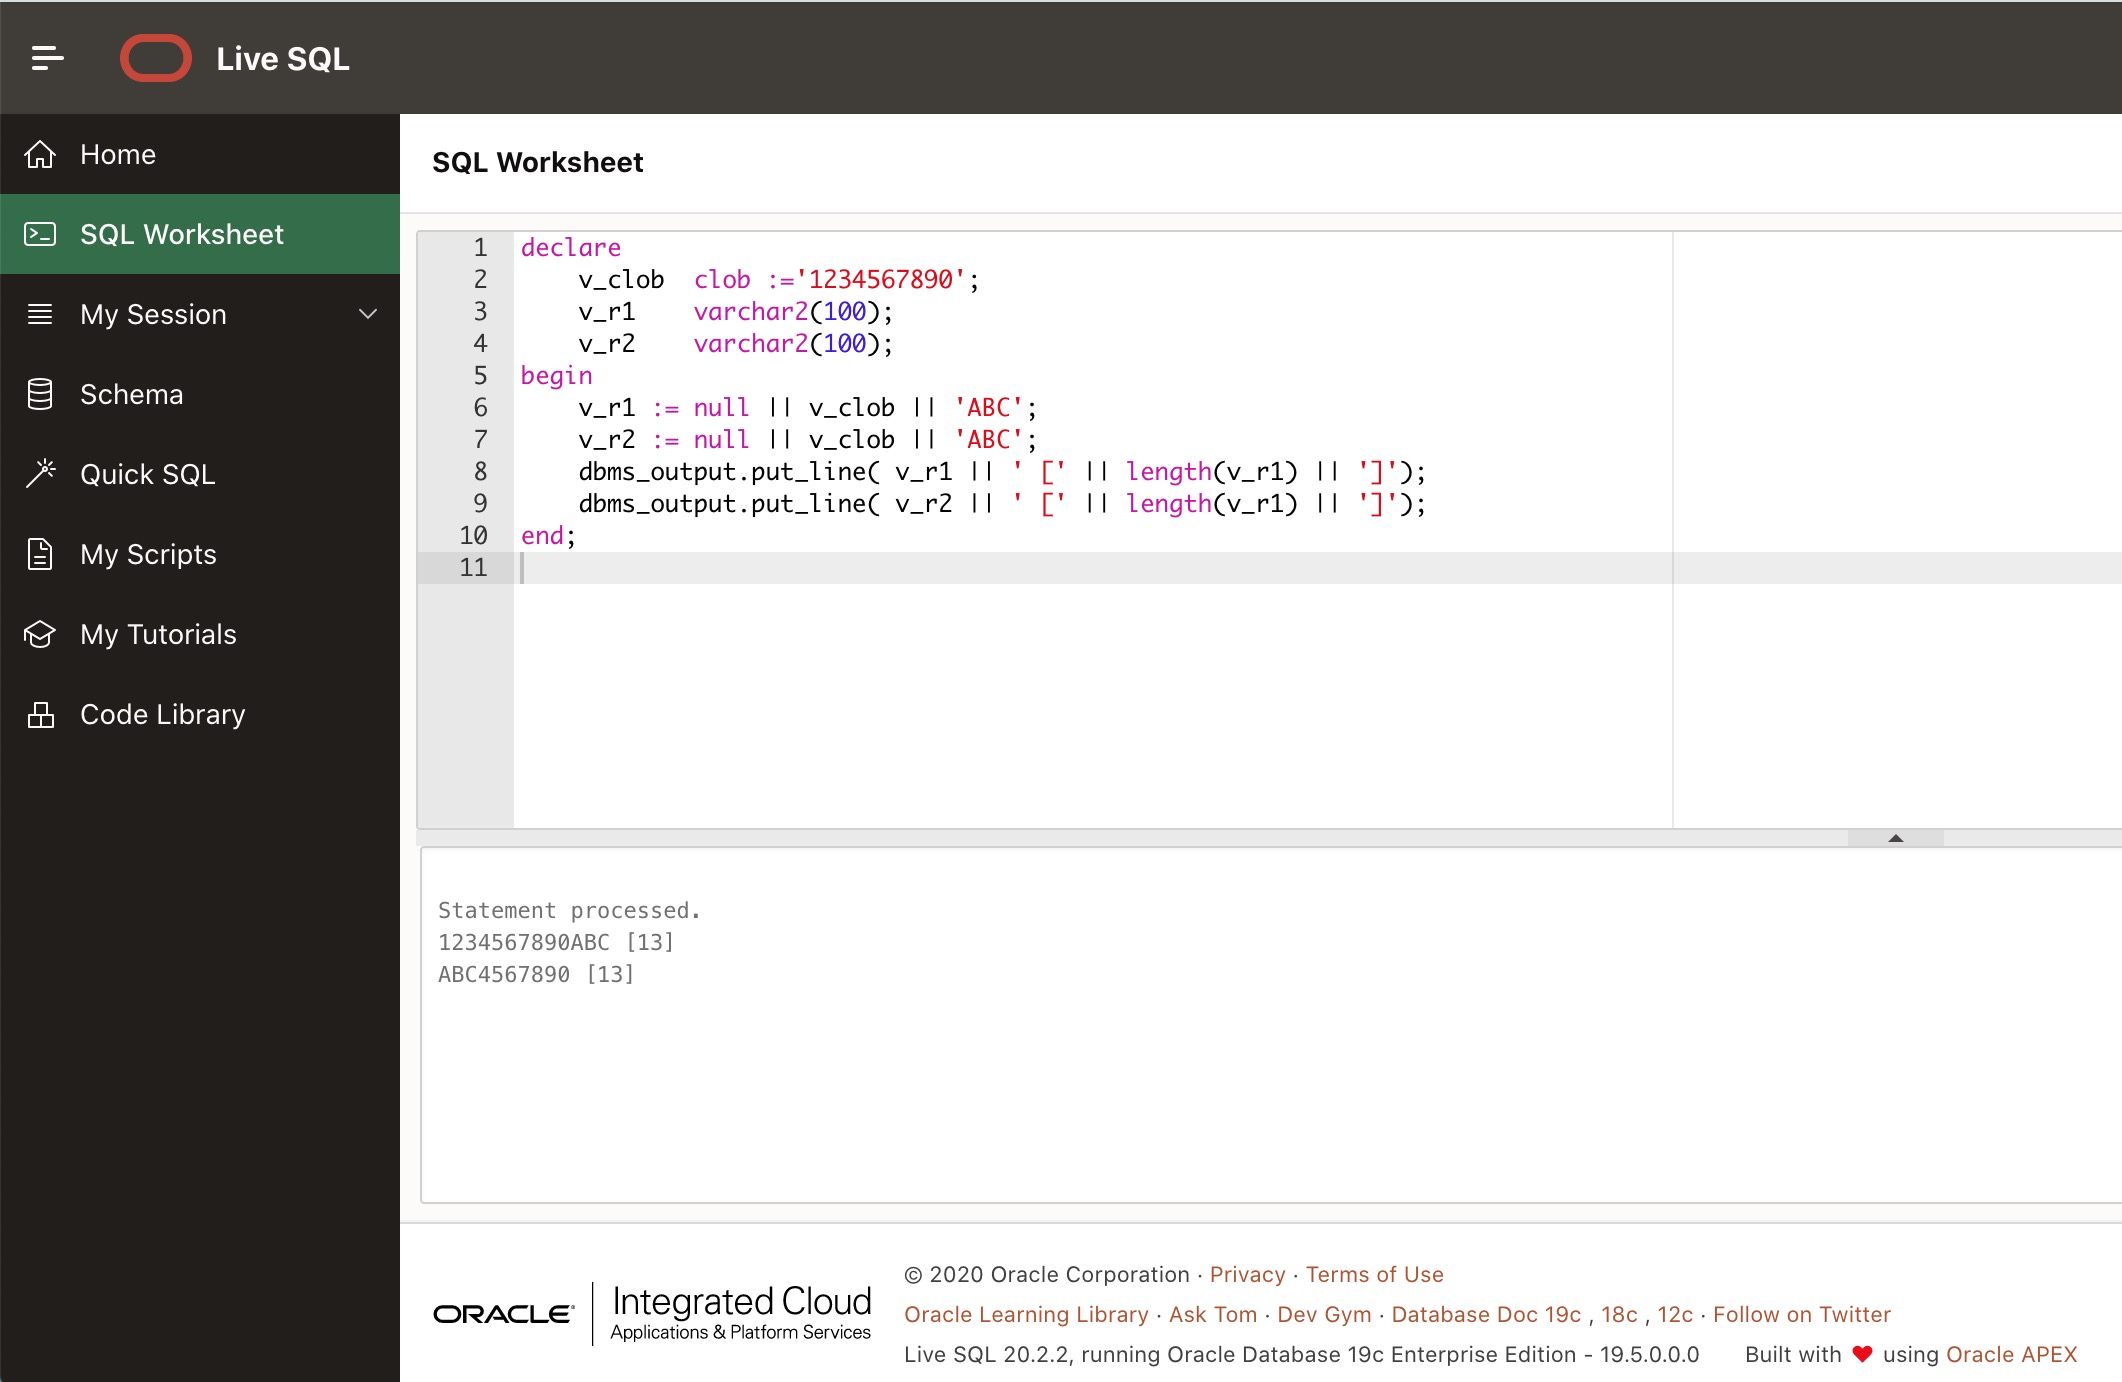Toggle the SQL Worksheet active menu item

pos(198,233)
